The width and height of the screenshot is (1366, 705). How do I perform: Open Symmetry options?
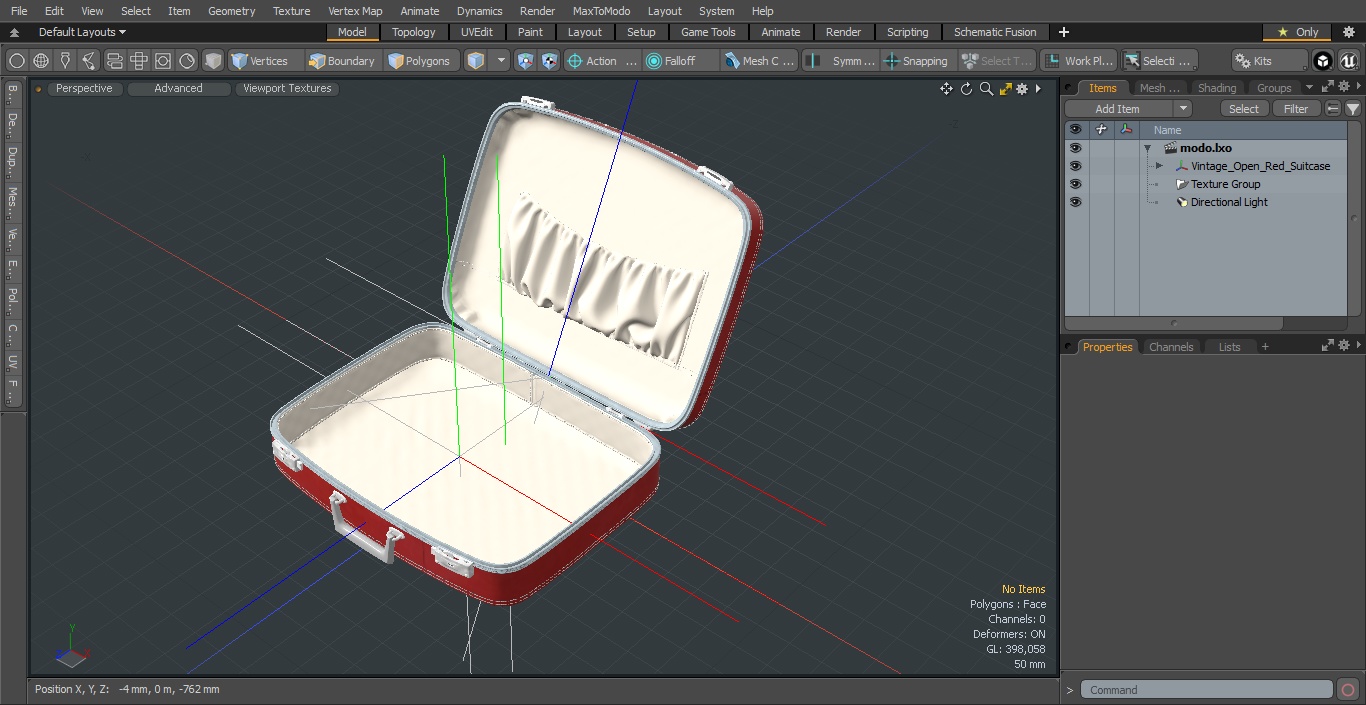pyautogui.click(x=841, y=61)
